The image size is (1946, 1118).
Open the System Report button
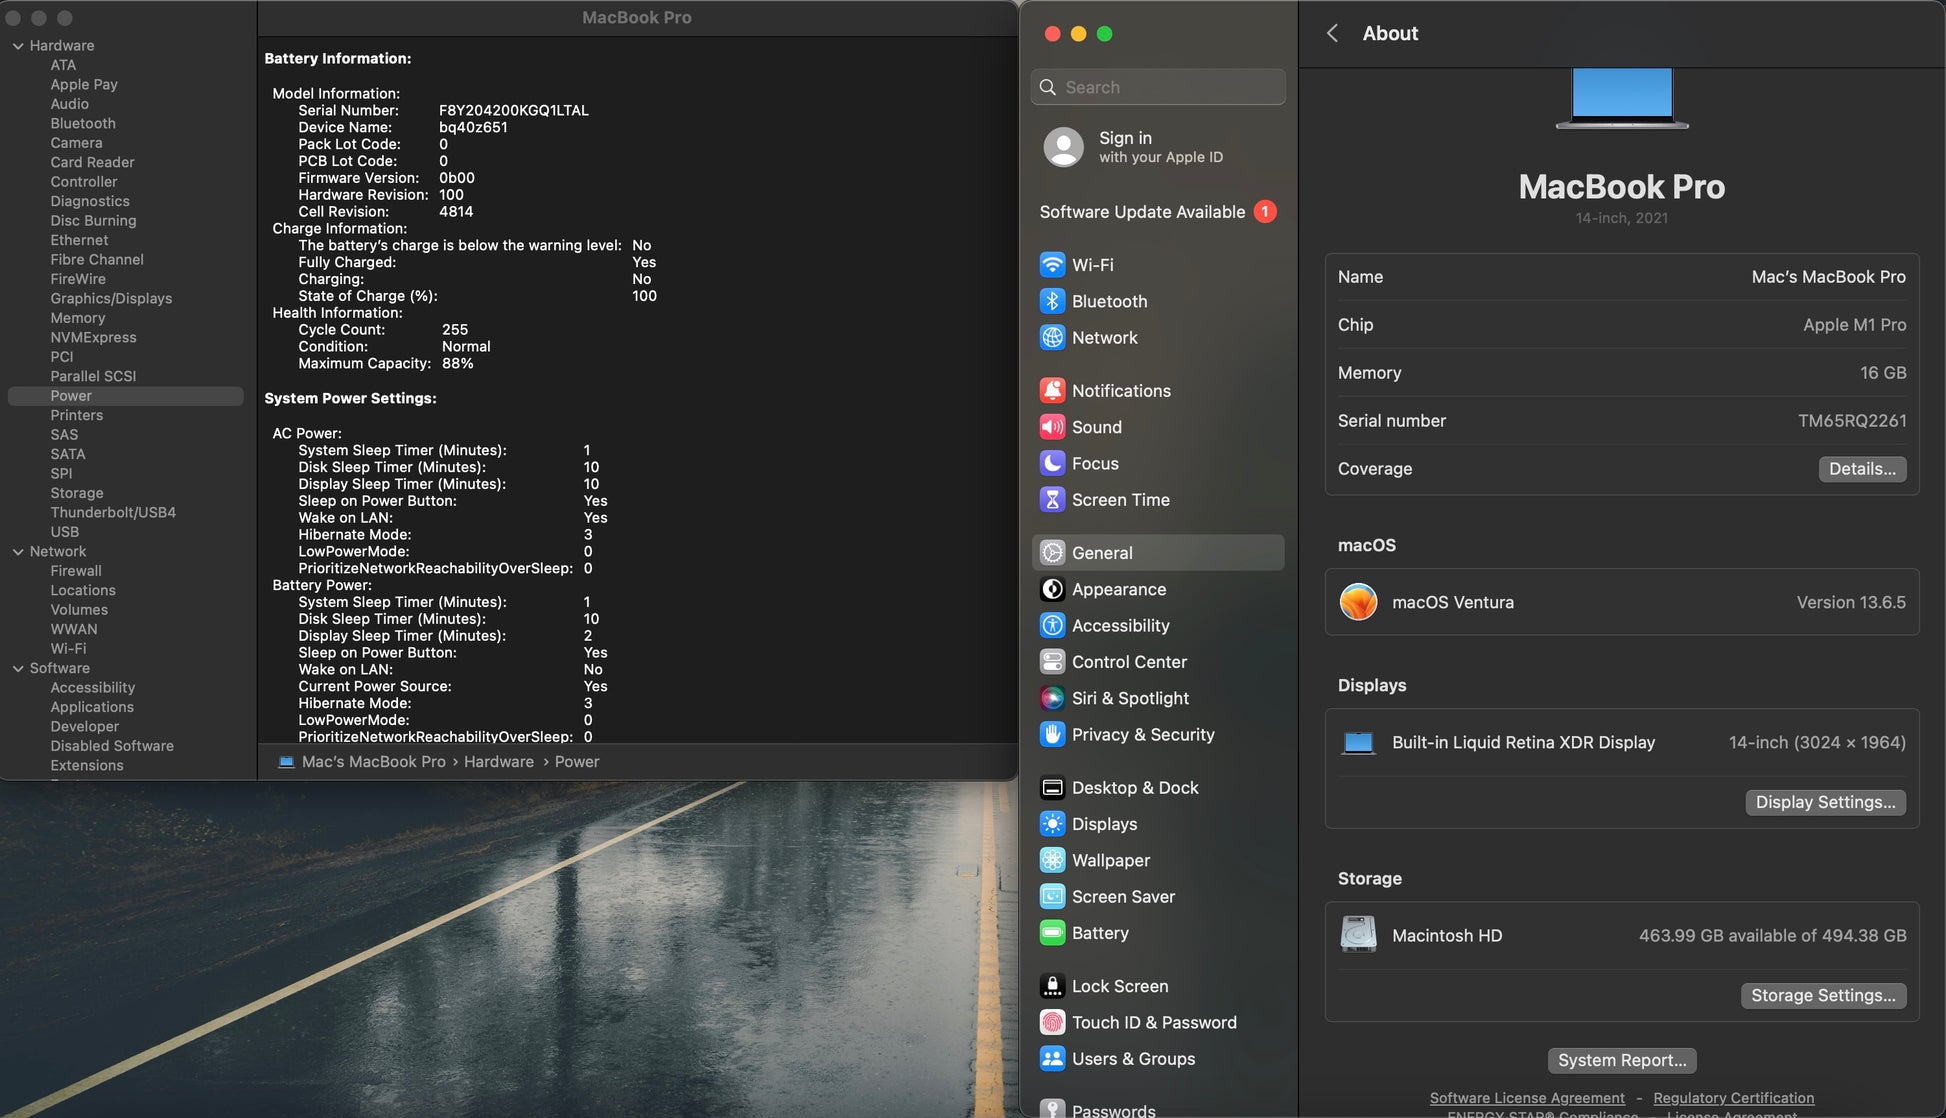pos(1621,1060)
